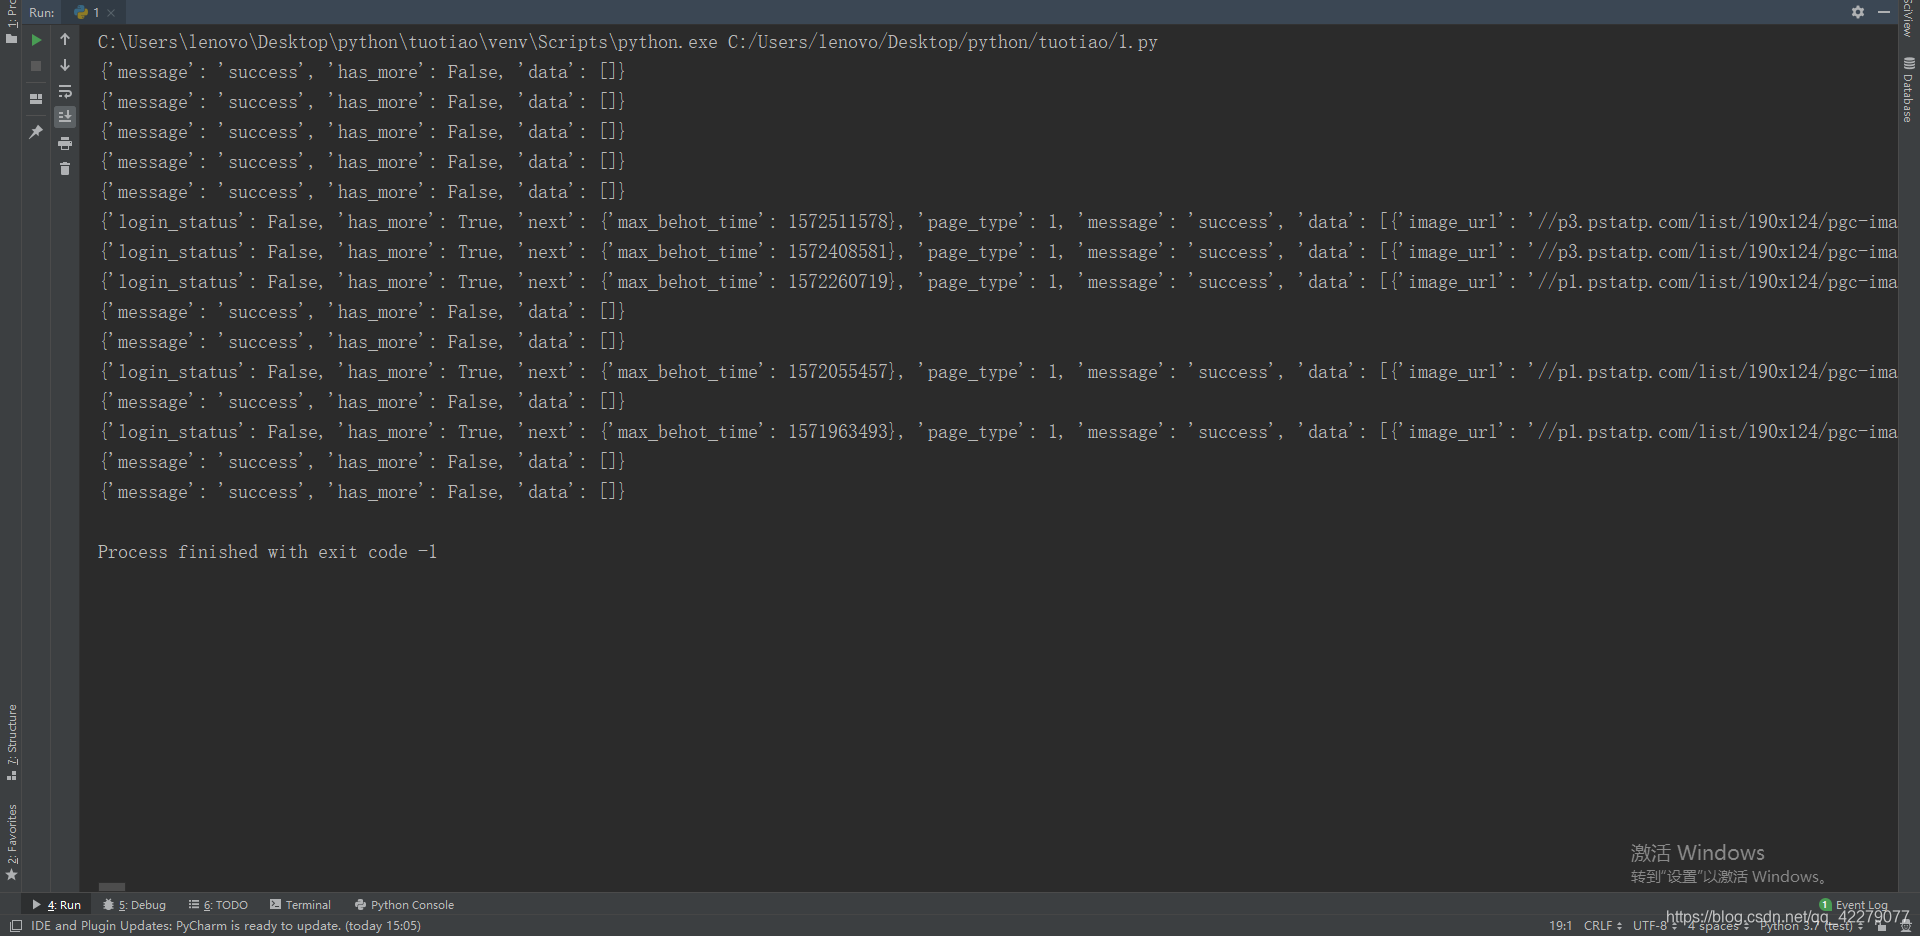Open the 6: TODO tab

[x=218, y=905]
